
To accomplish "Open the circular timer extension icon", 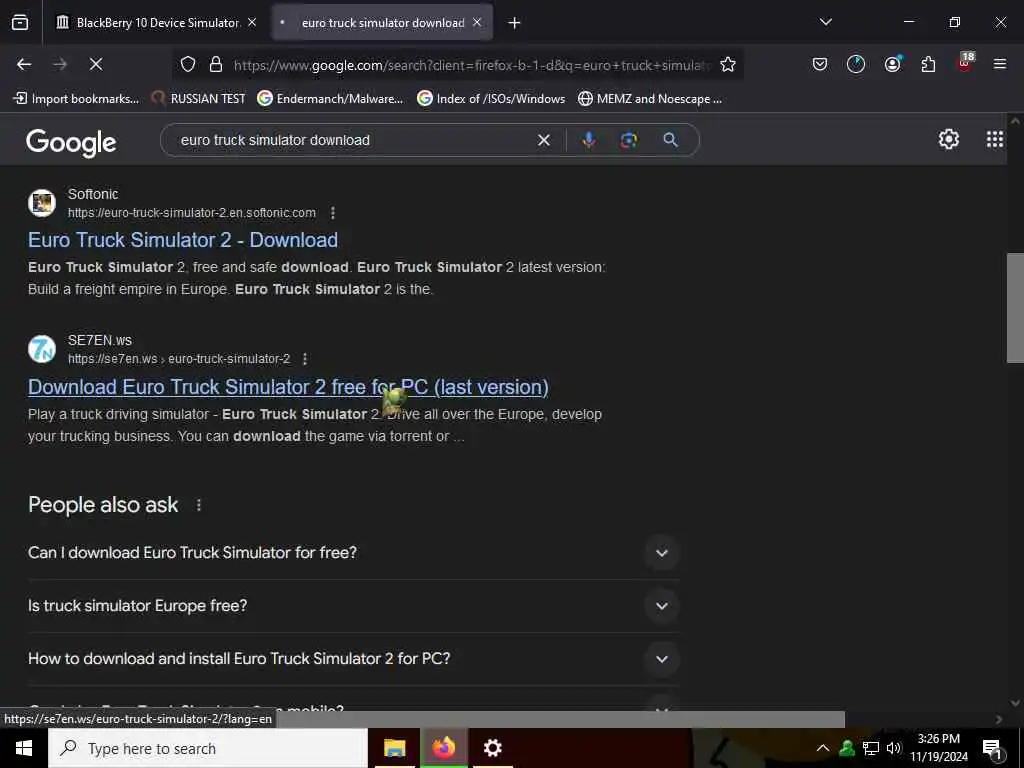I will (x=856, y=64).
